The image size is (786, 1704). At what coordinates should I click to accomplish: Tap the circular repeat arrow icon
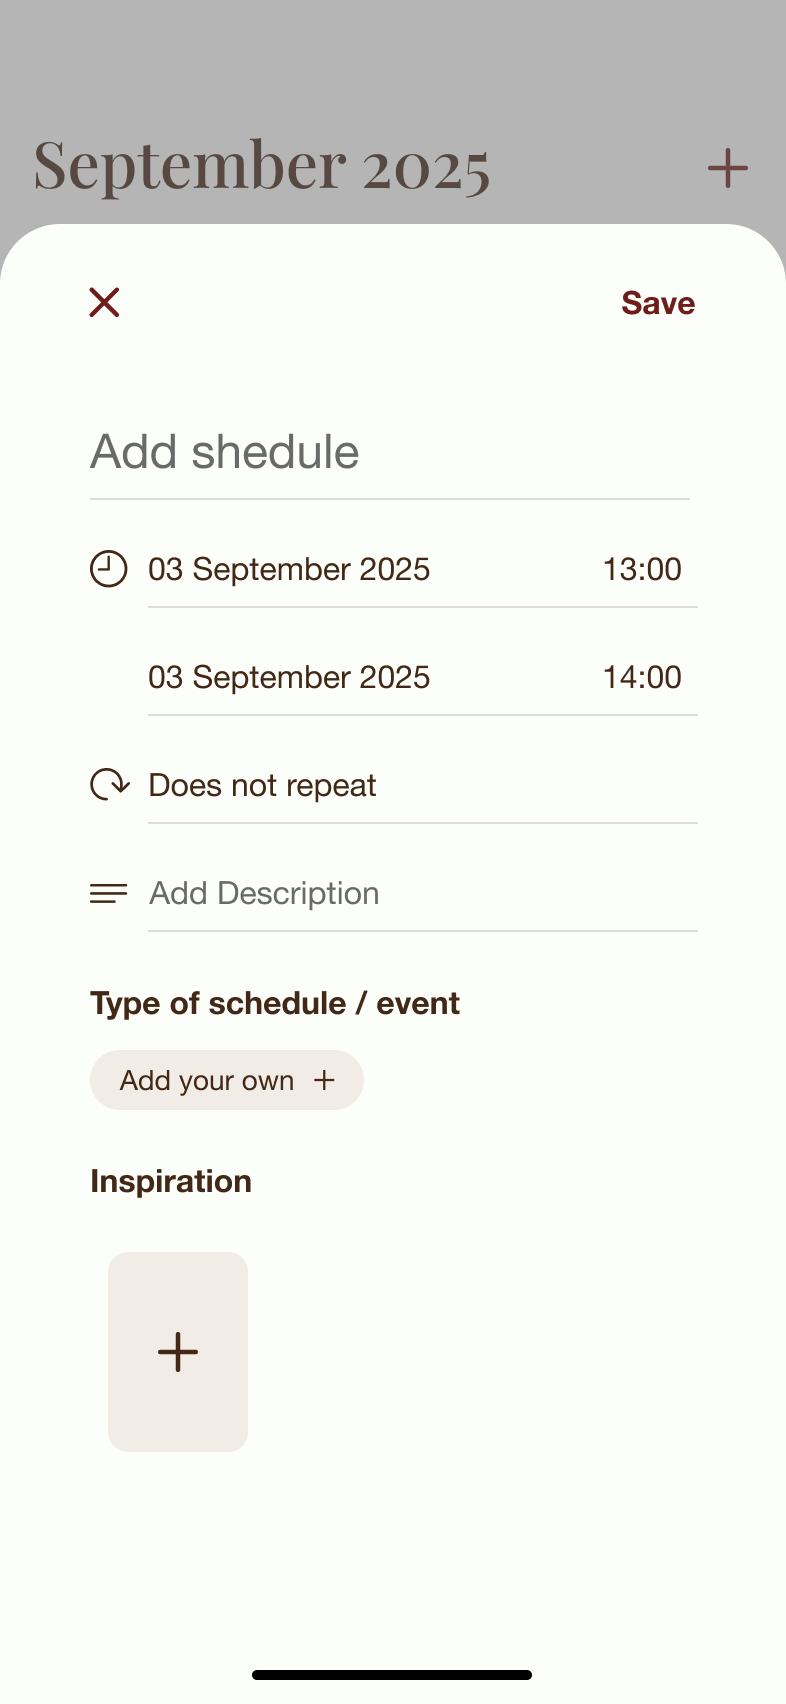[x=109, y=785]
